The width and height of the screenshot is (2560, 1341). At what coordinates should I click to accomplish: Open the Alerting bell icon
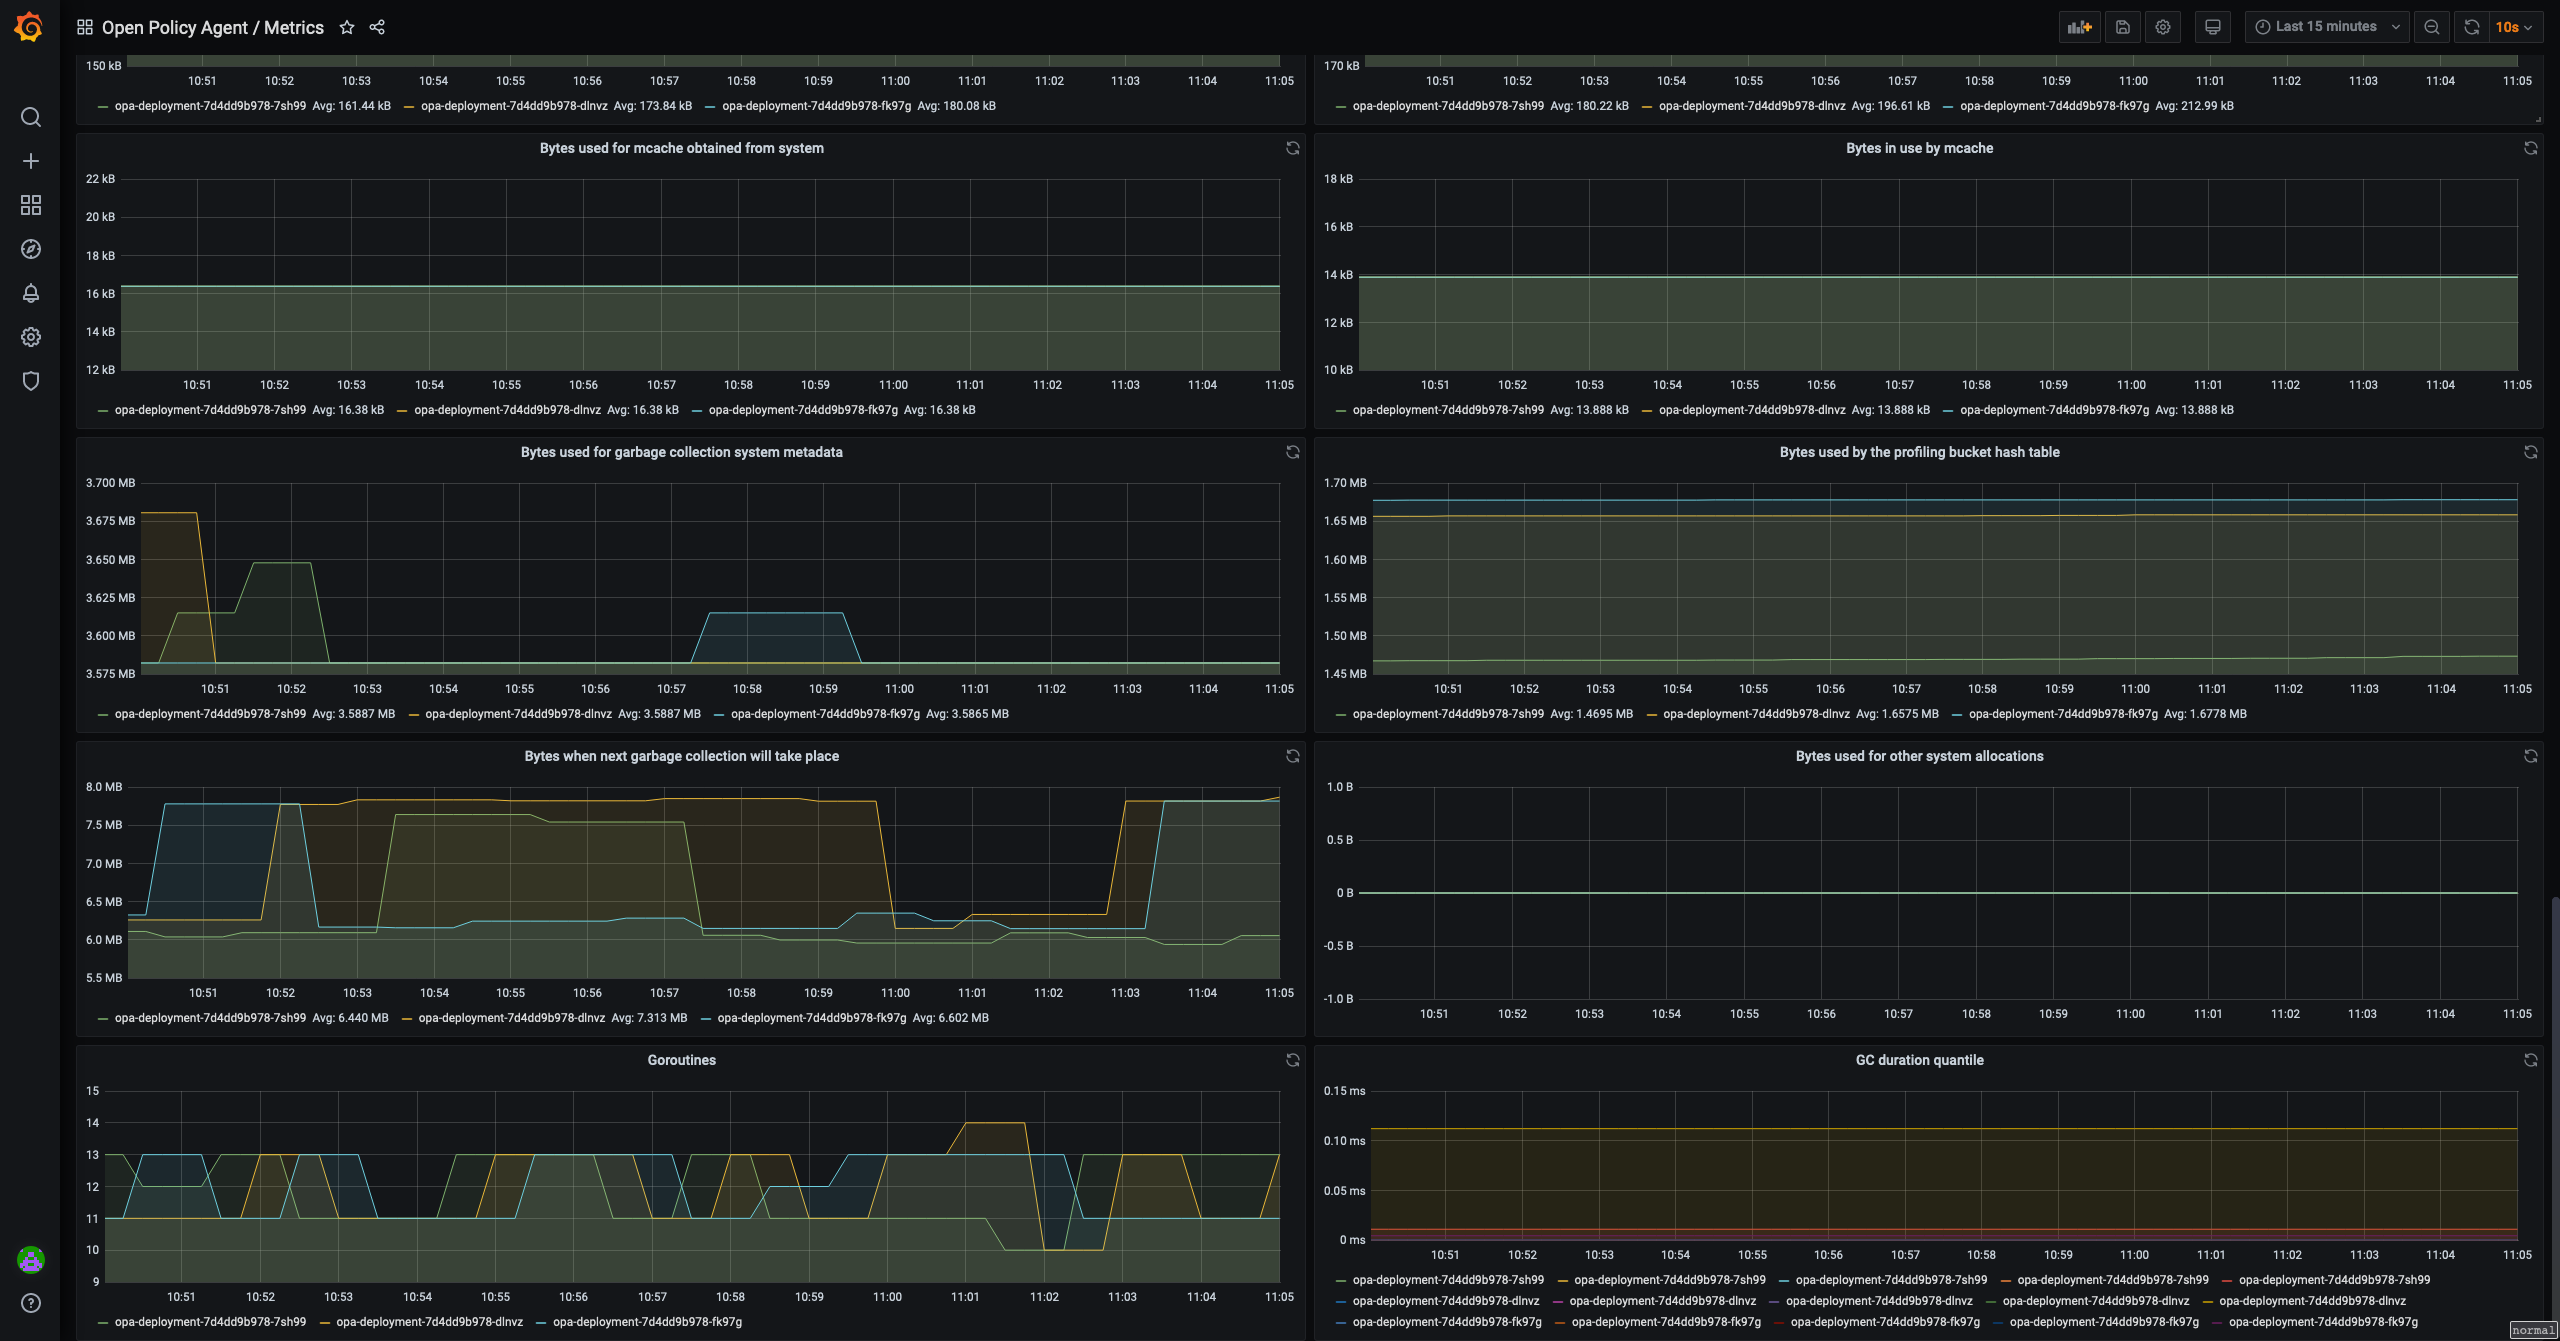coord(31,293)
